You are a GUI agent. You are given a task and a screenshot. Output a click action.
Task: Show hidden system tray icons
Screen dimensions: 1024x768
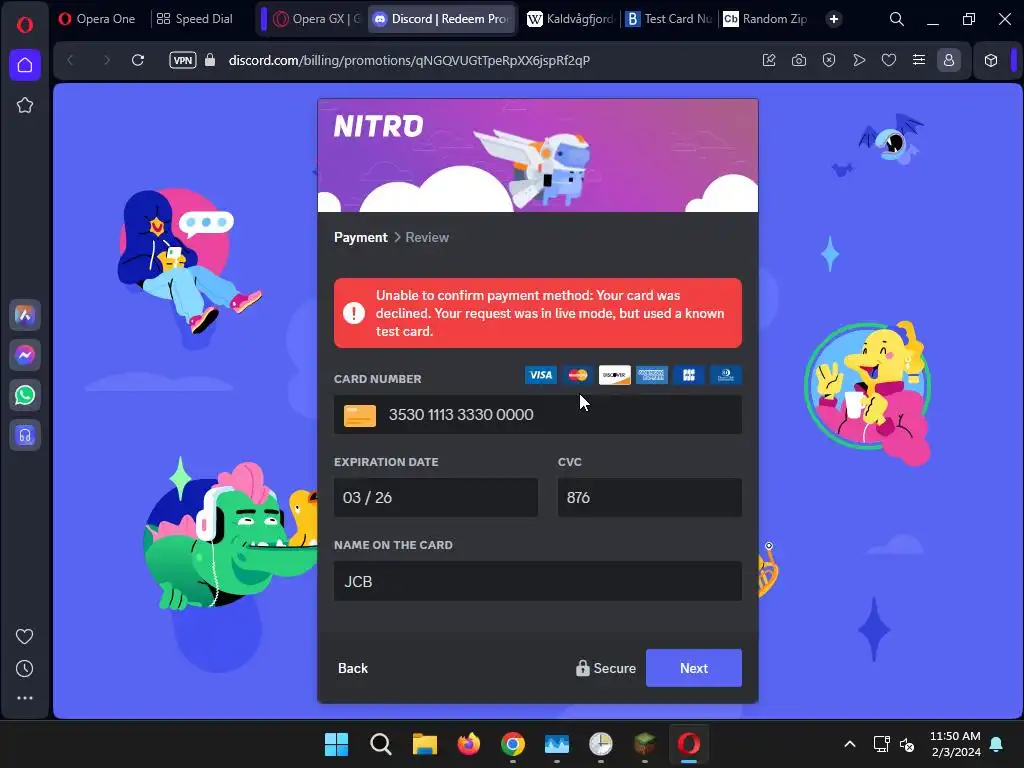850,744
